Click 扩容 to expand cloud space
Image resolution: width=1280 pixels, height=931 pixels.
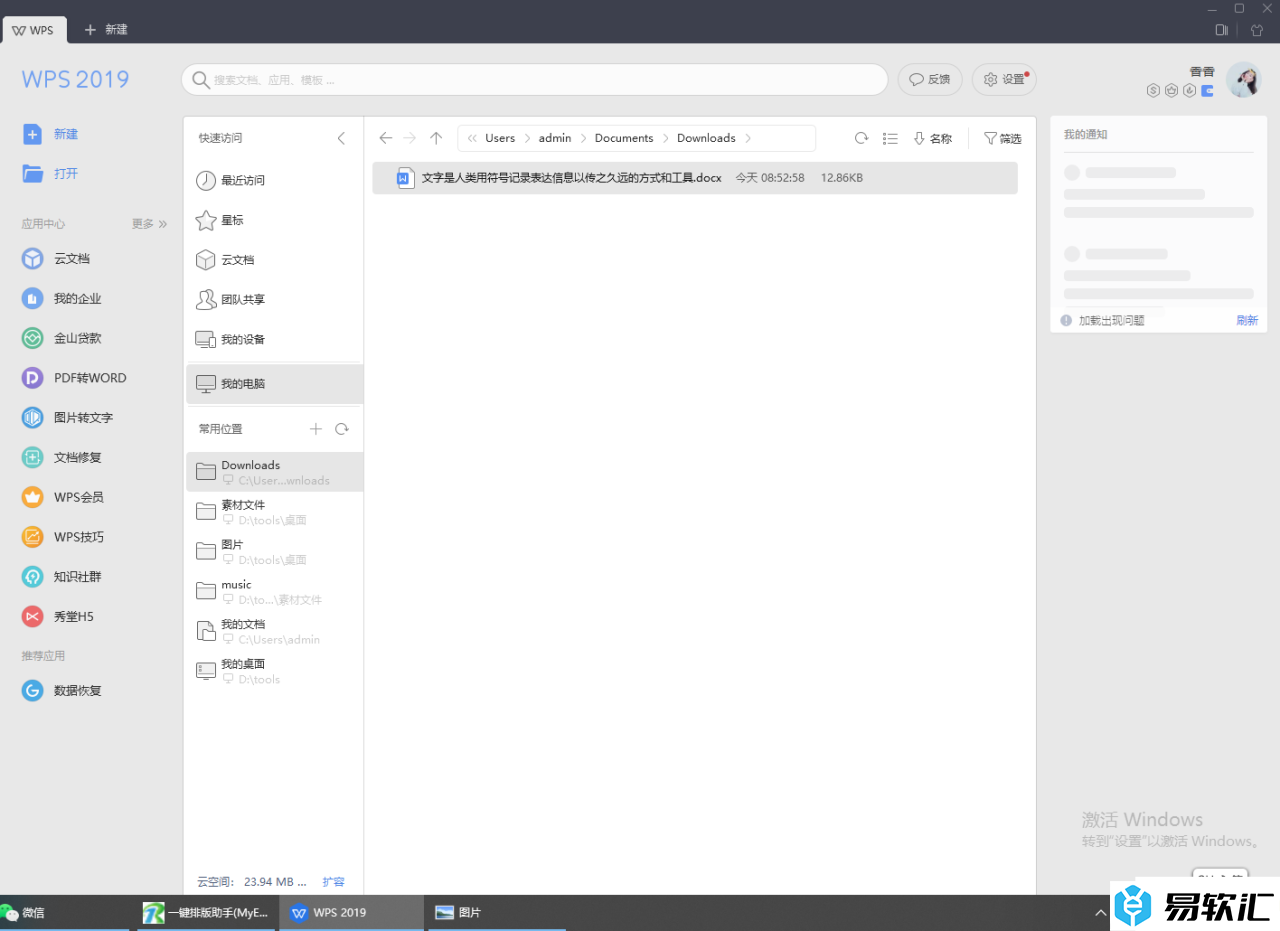click(x=333, y=882)
